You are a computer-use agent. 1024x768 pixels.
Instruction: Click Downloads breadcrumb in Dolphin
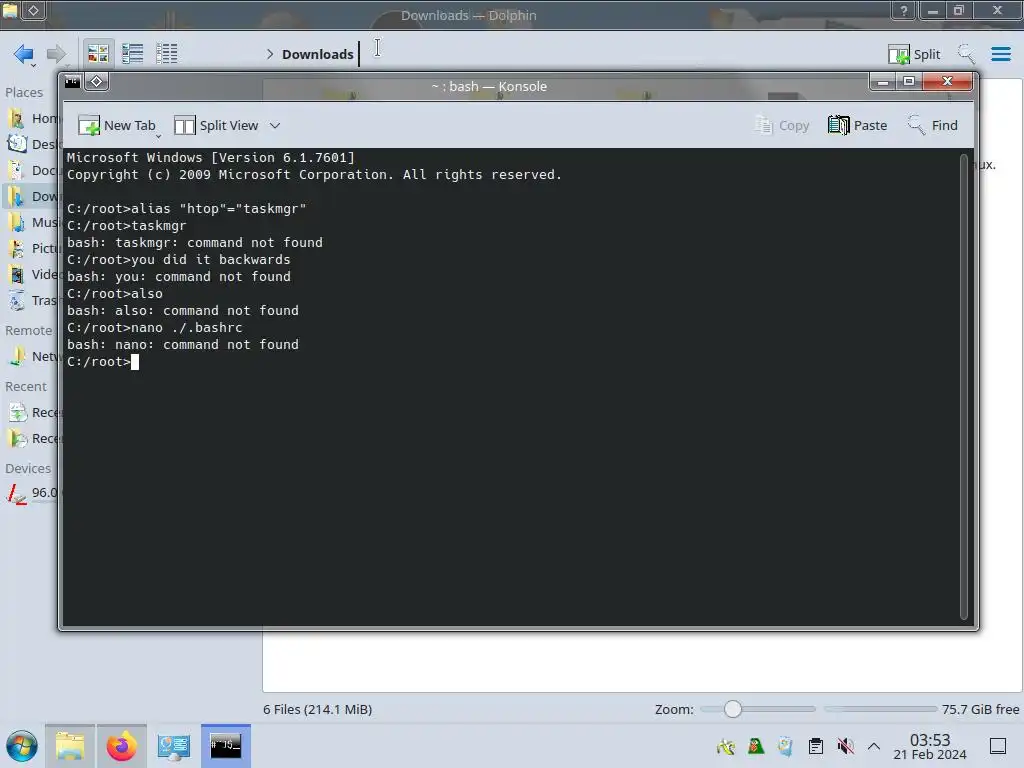point(317,54)
